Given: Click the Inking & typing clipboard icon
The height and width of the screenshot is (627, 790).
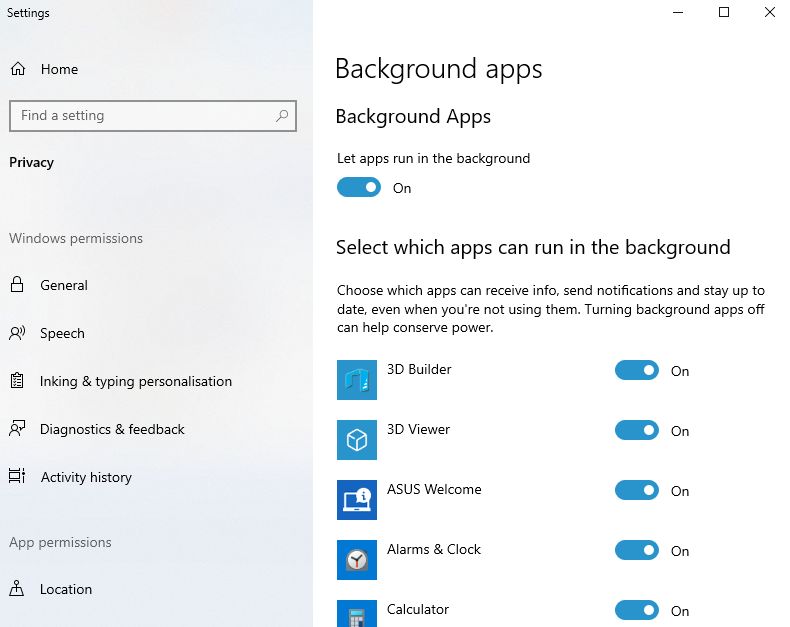Looking at the screenshot, I should (17, 381).
